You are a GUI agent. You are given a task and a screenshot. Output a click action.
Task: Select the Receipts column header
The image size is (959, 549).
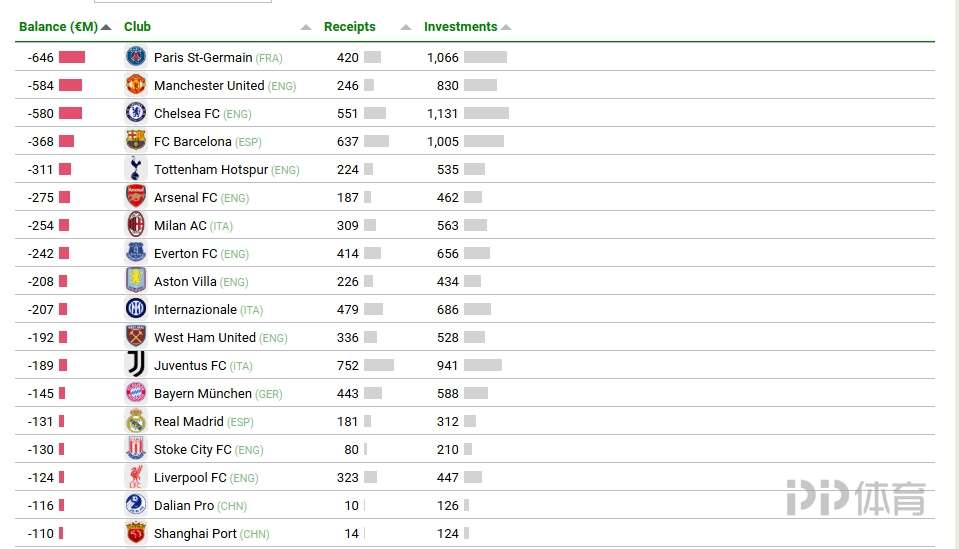click(350, 27)
